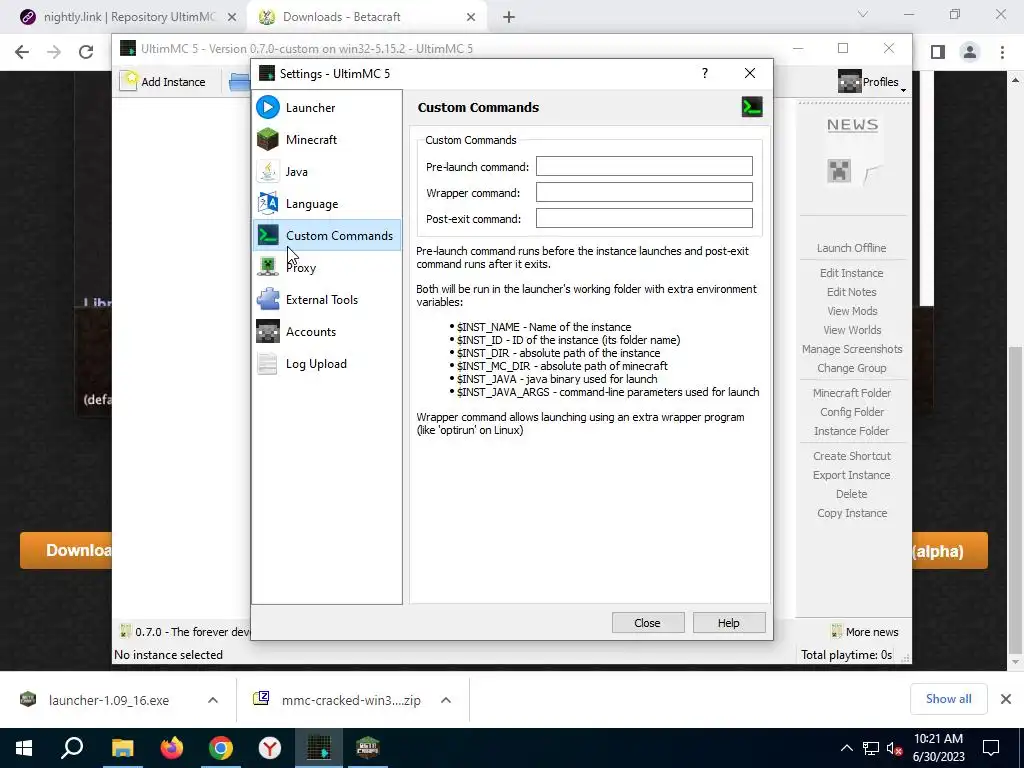The image size is (1024, 768).
Task: Click the Help button in Settings
Action: click(729, 623)
